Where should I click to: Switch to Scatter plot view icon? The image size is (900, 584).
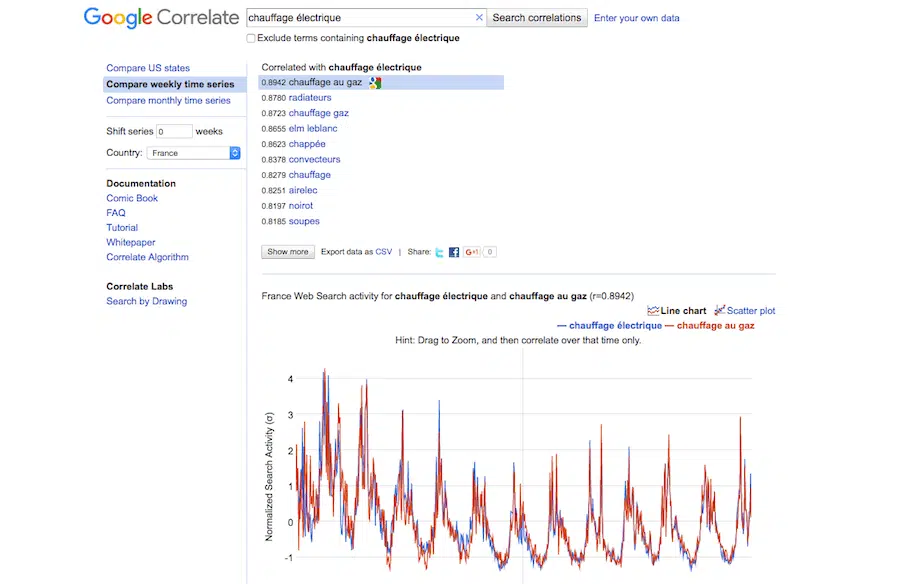719,311
